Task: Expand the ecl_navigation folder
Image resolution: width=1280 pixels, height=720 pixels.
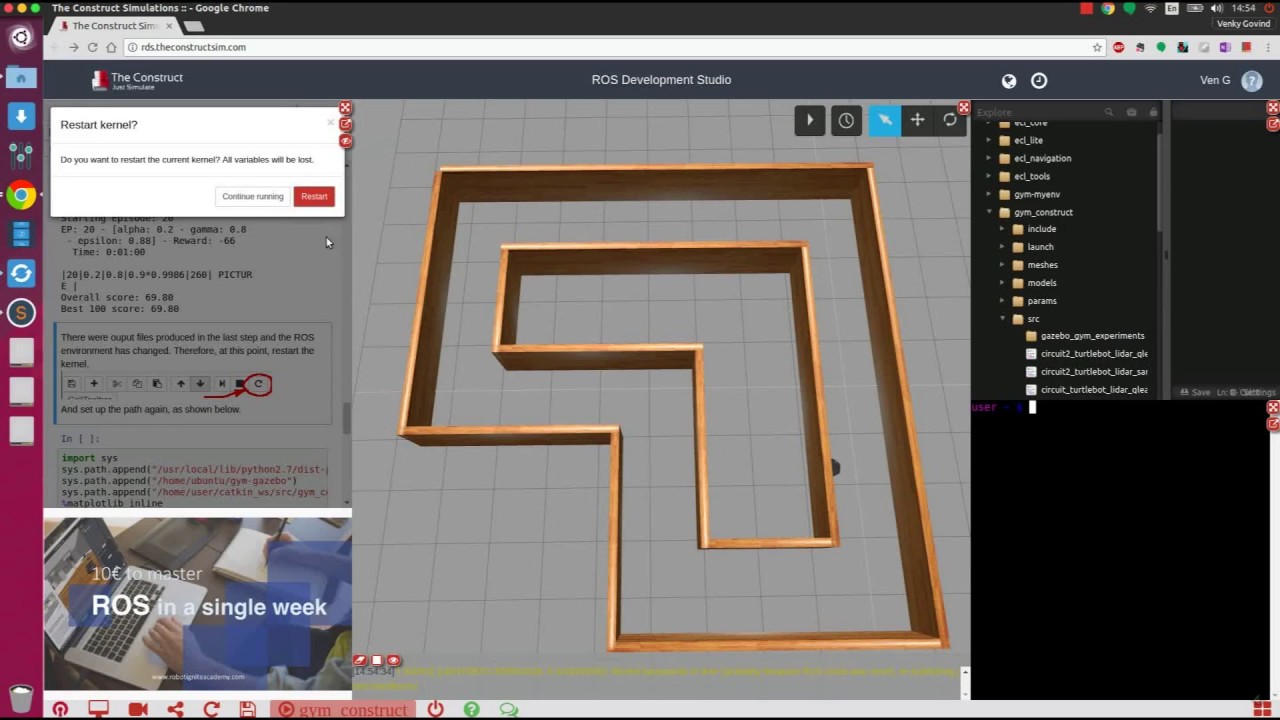Action: [989, 159]
